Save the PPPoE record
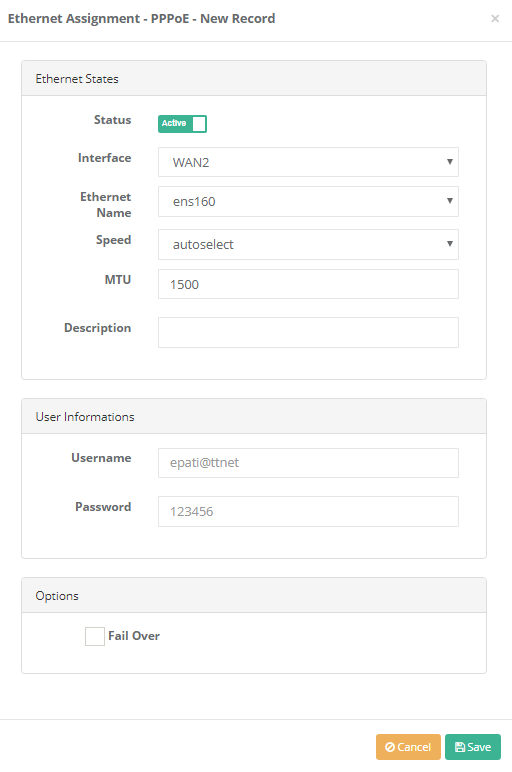The height and width of the screenshot is (772, 512). pos(473,747)
